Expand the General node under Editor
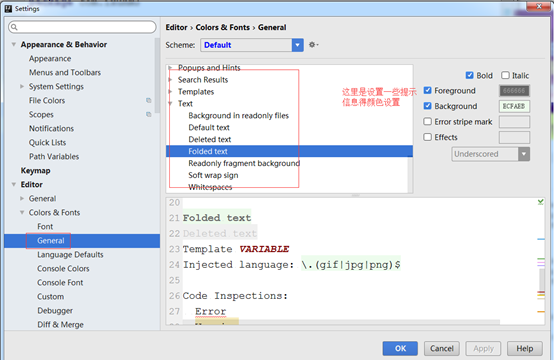This screenshot has width=554, height=360. pyautogui.click(x=22, y=199)
